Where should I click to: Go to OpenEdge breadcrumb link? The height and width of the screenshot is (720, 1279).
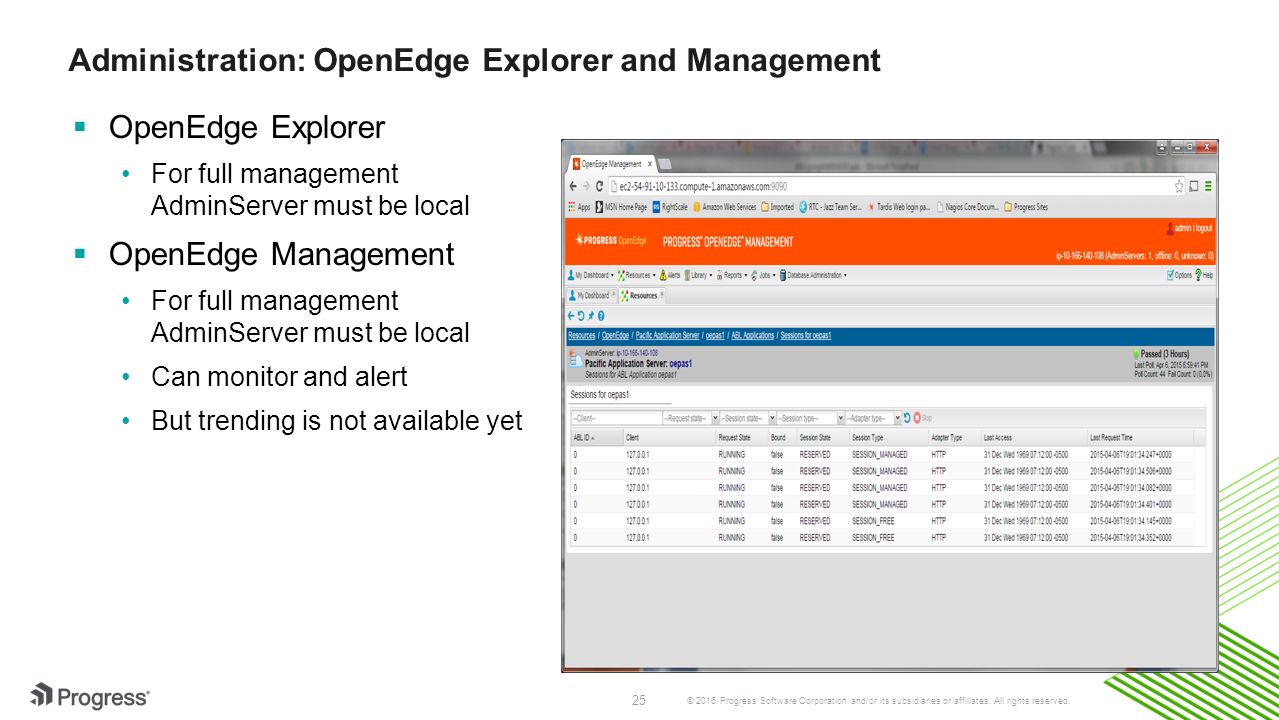coord(615,335)
